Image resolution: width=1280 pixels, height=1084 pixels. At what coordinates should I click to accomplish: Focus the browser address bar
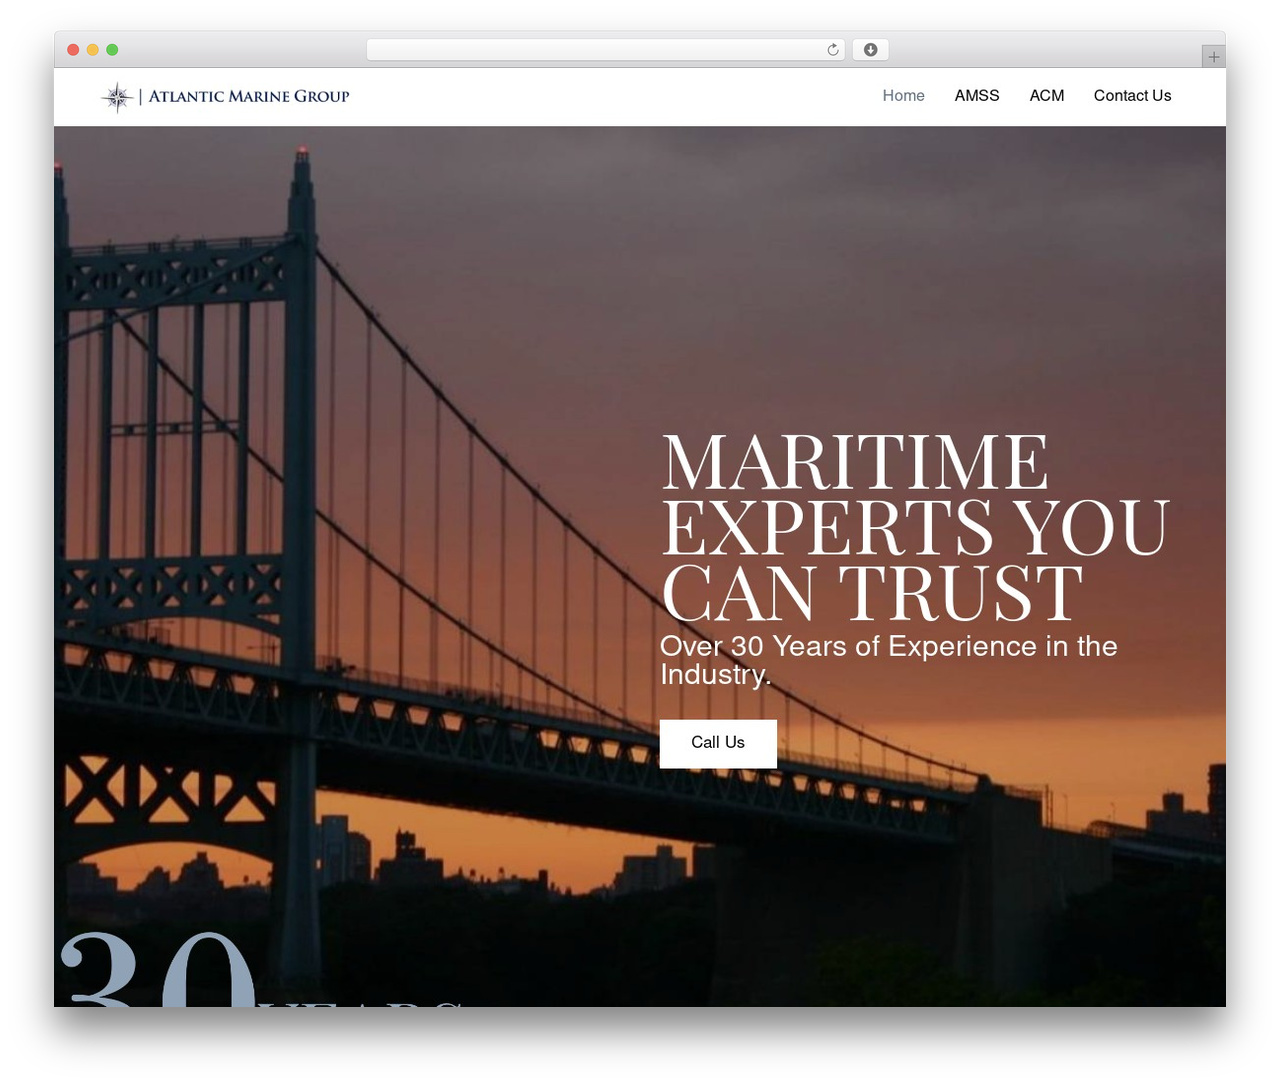point(606,50)
